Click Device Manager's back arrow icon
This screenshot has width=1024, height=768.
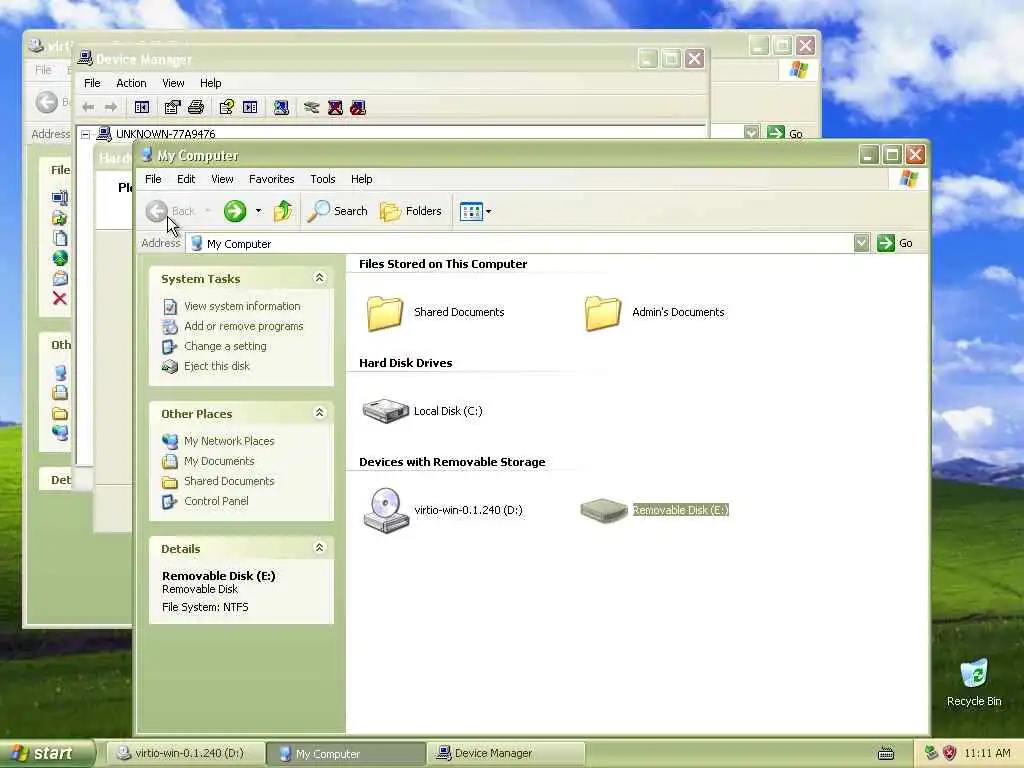[88, 107]
